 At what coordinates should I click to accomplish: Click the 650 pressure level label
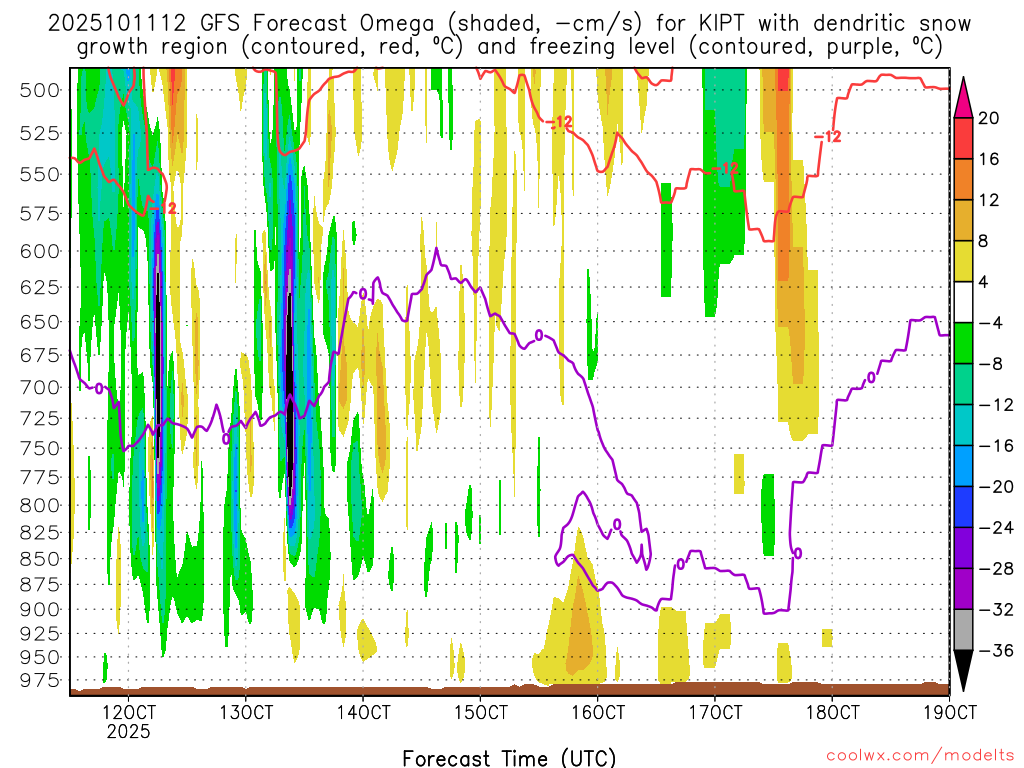click(40, 322)
